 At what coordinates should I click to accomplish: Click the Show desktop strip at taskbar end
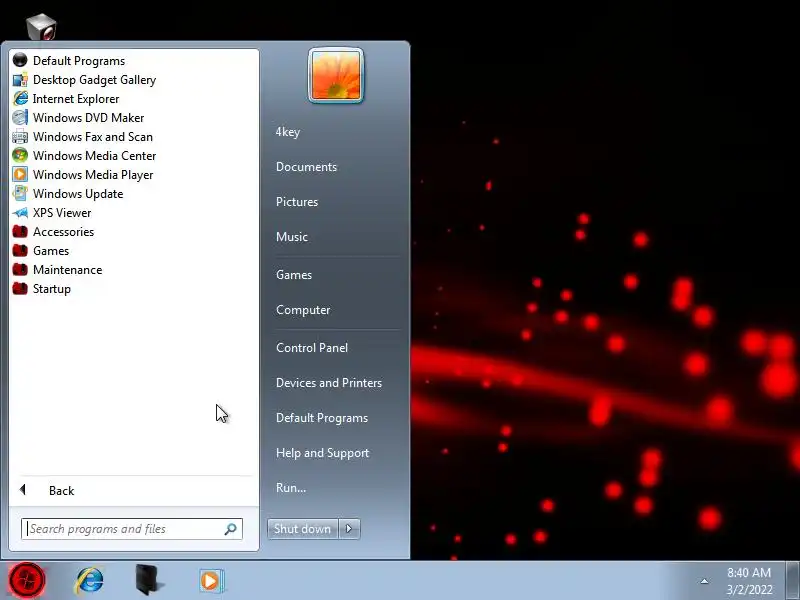[792, 581]
